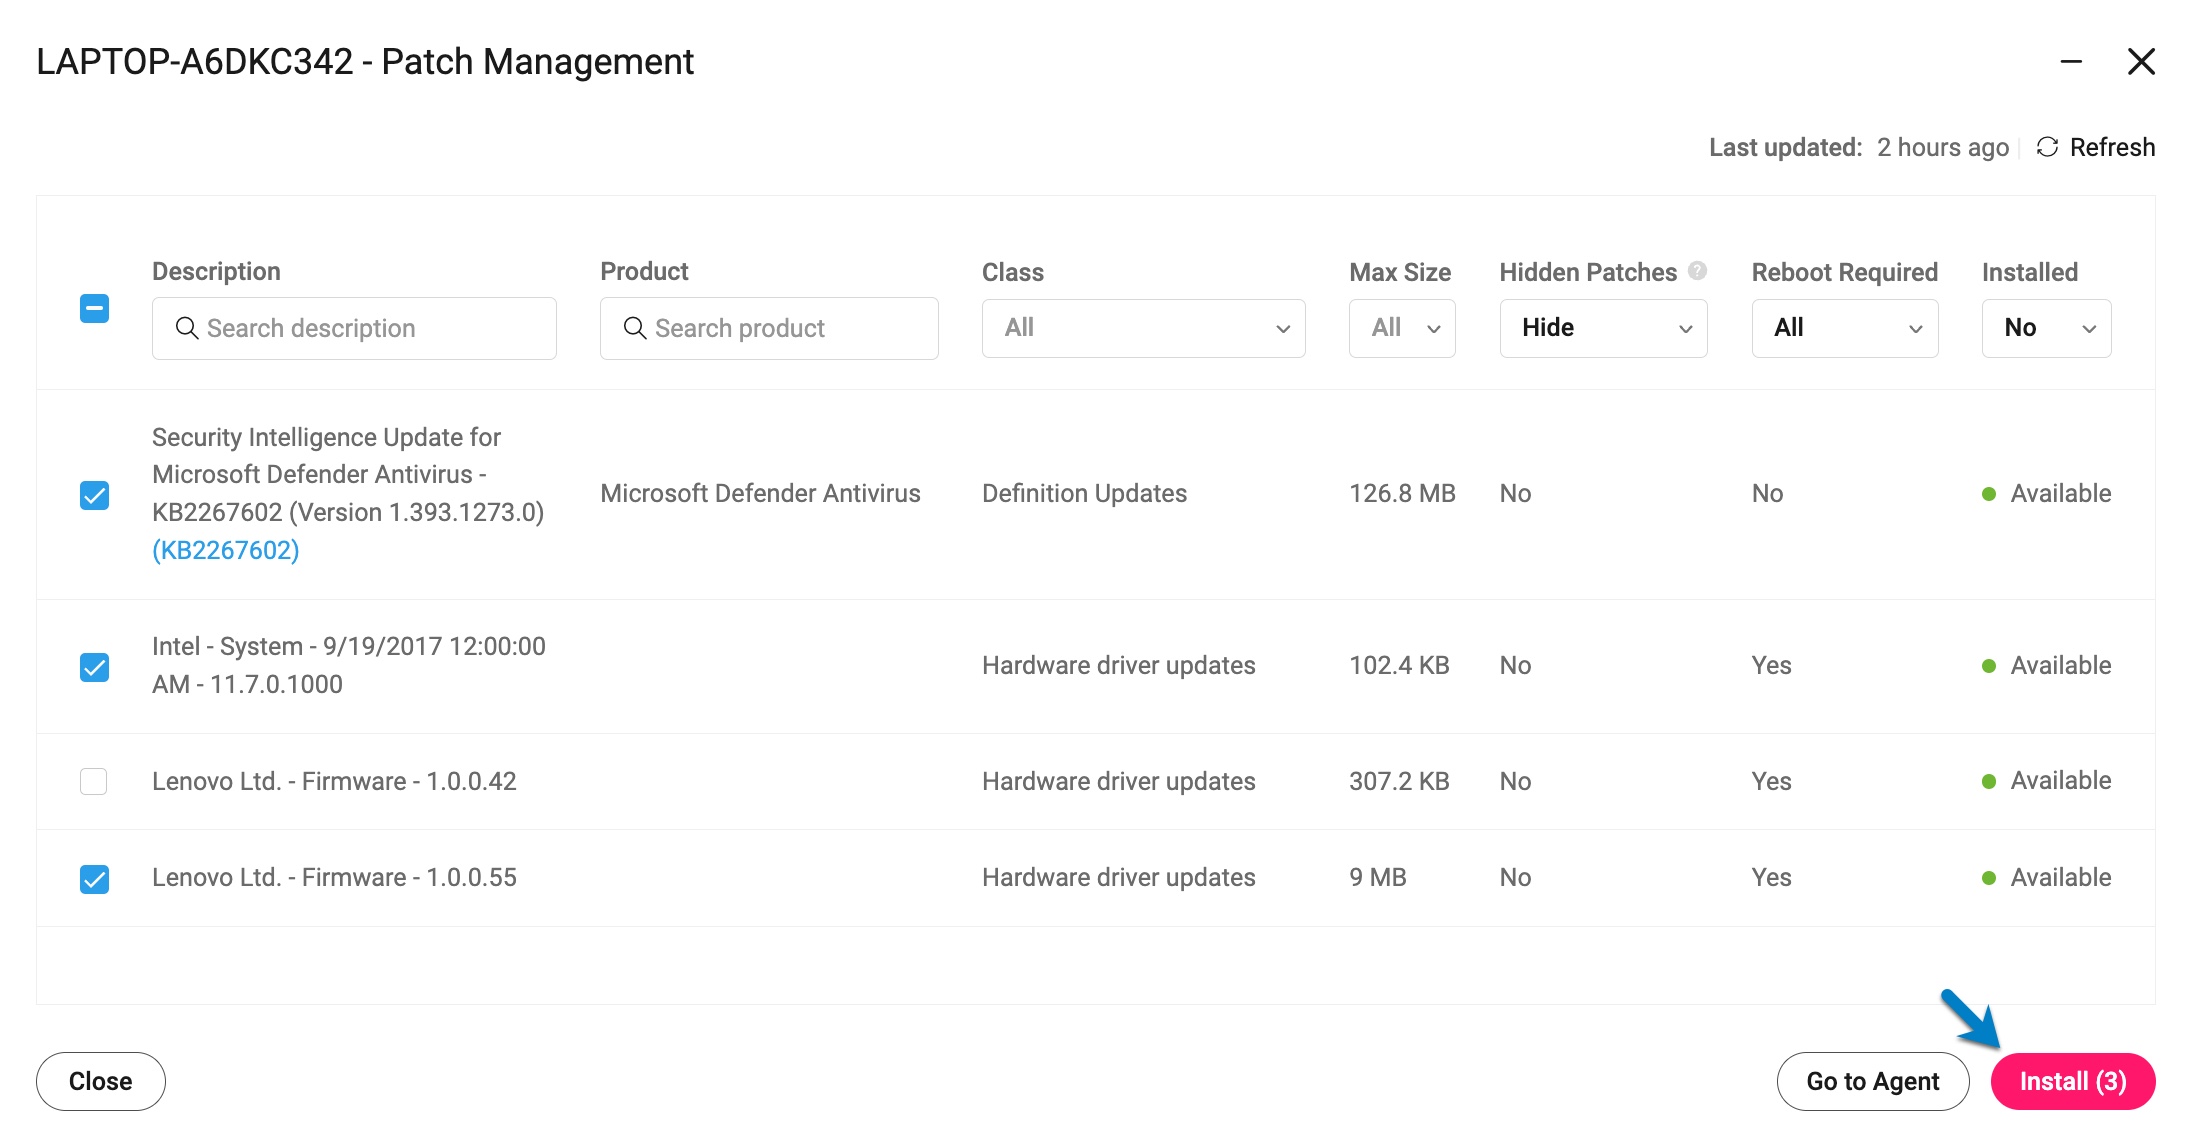Uncheck the Intel System 11.7.0.1000 checkbox
2192x1138 pixels.
(x=94, y=667)
